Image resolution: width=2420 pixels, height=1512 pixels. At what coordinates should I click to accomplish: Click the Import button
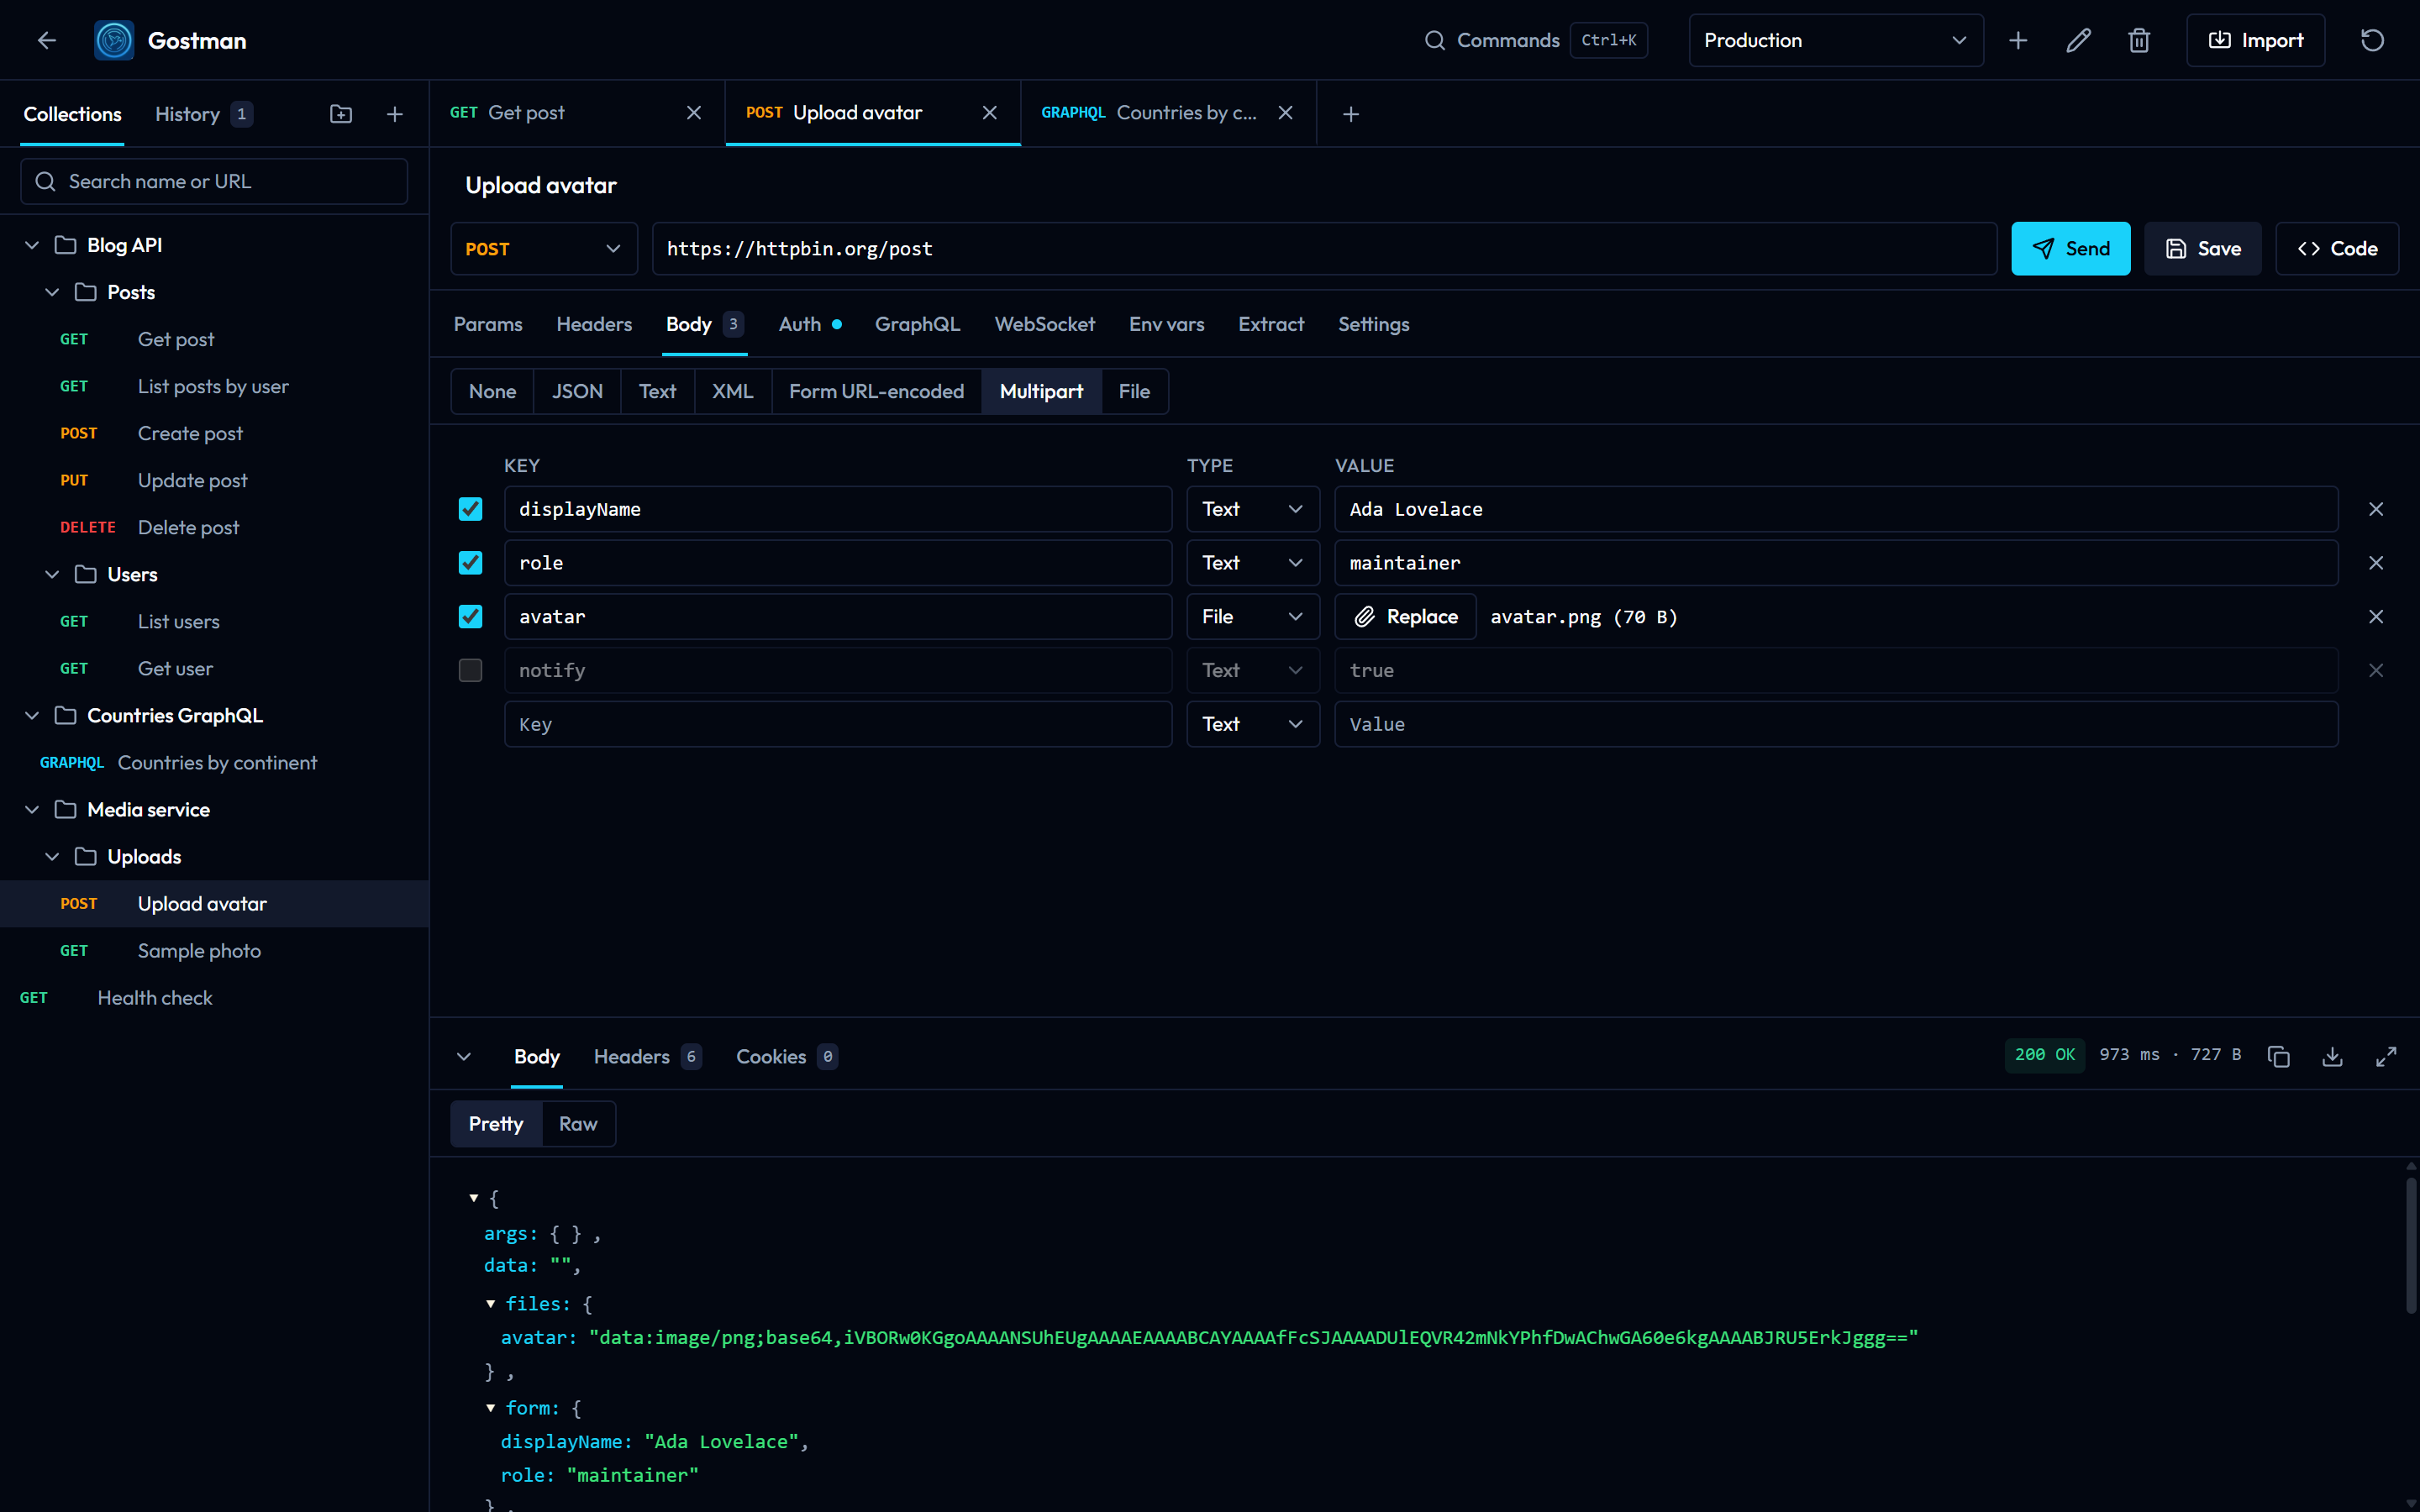coord(2255,40)
